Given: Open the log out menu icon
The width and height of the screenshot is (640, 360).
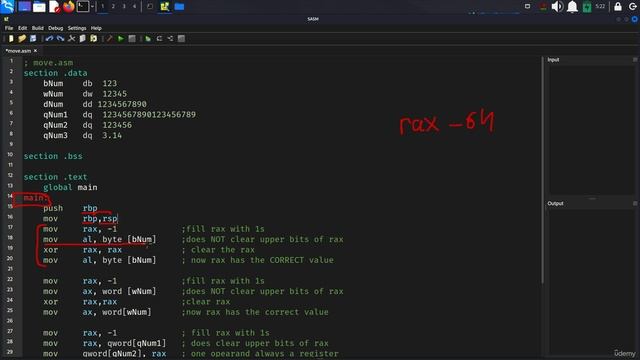Looking at the screenshot, I should [x=633, y=7].
